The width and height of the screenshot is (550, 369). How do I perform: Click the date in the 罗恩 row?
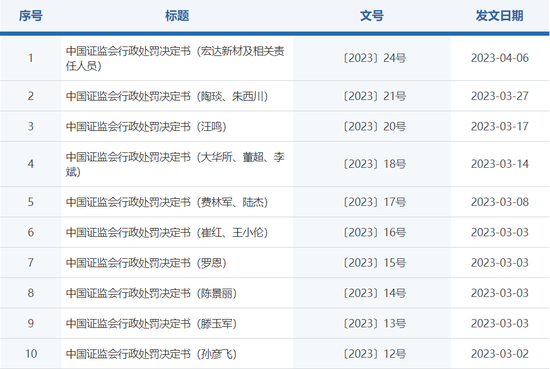(500, 263)
